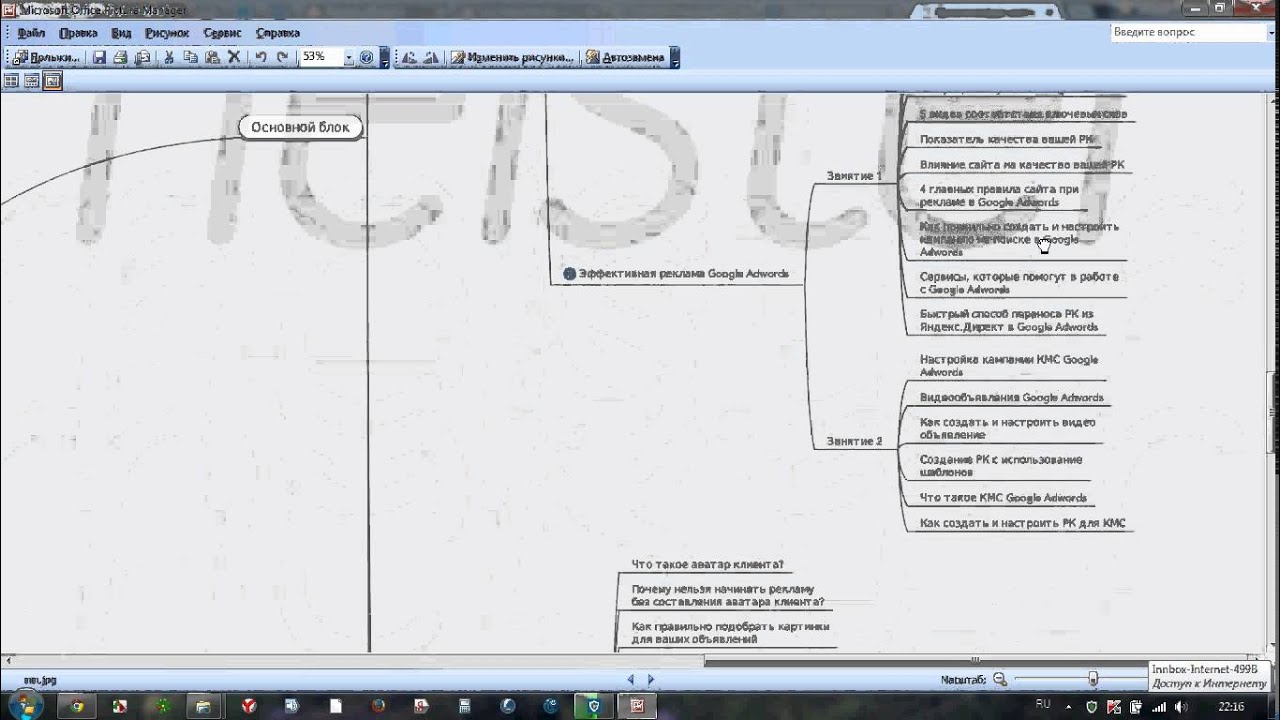This screenshot has width=1280, height=720.
Task: Open the zoom percentage dropdown arrow
Action: pos(349,58)
